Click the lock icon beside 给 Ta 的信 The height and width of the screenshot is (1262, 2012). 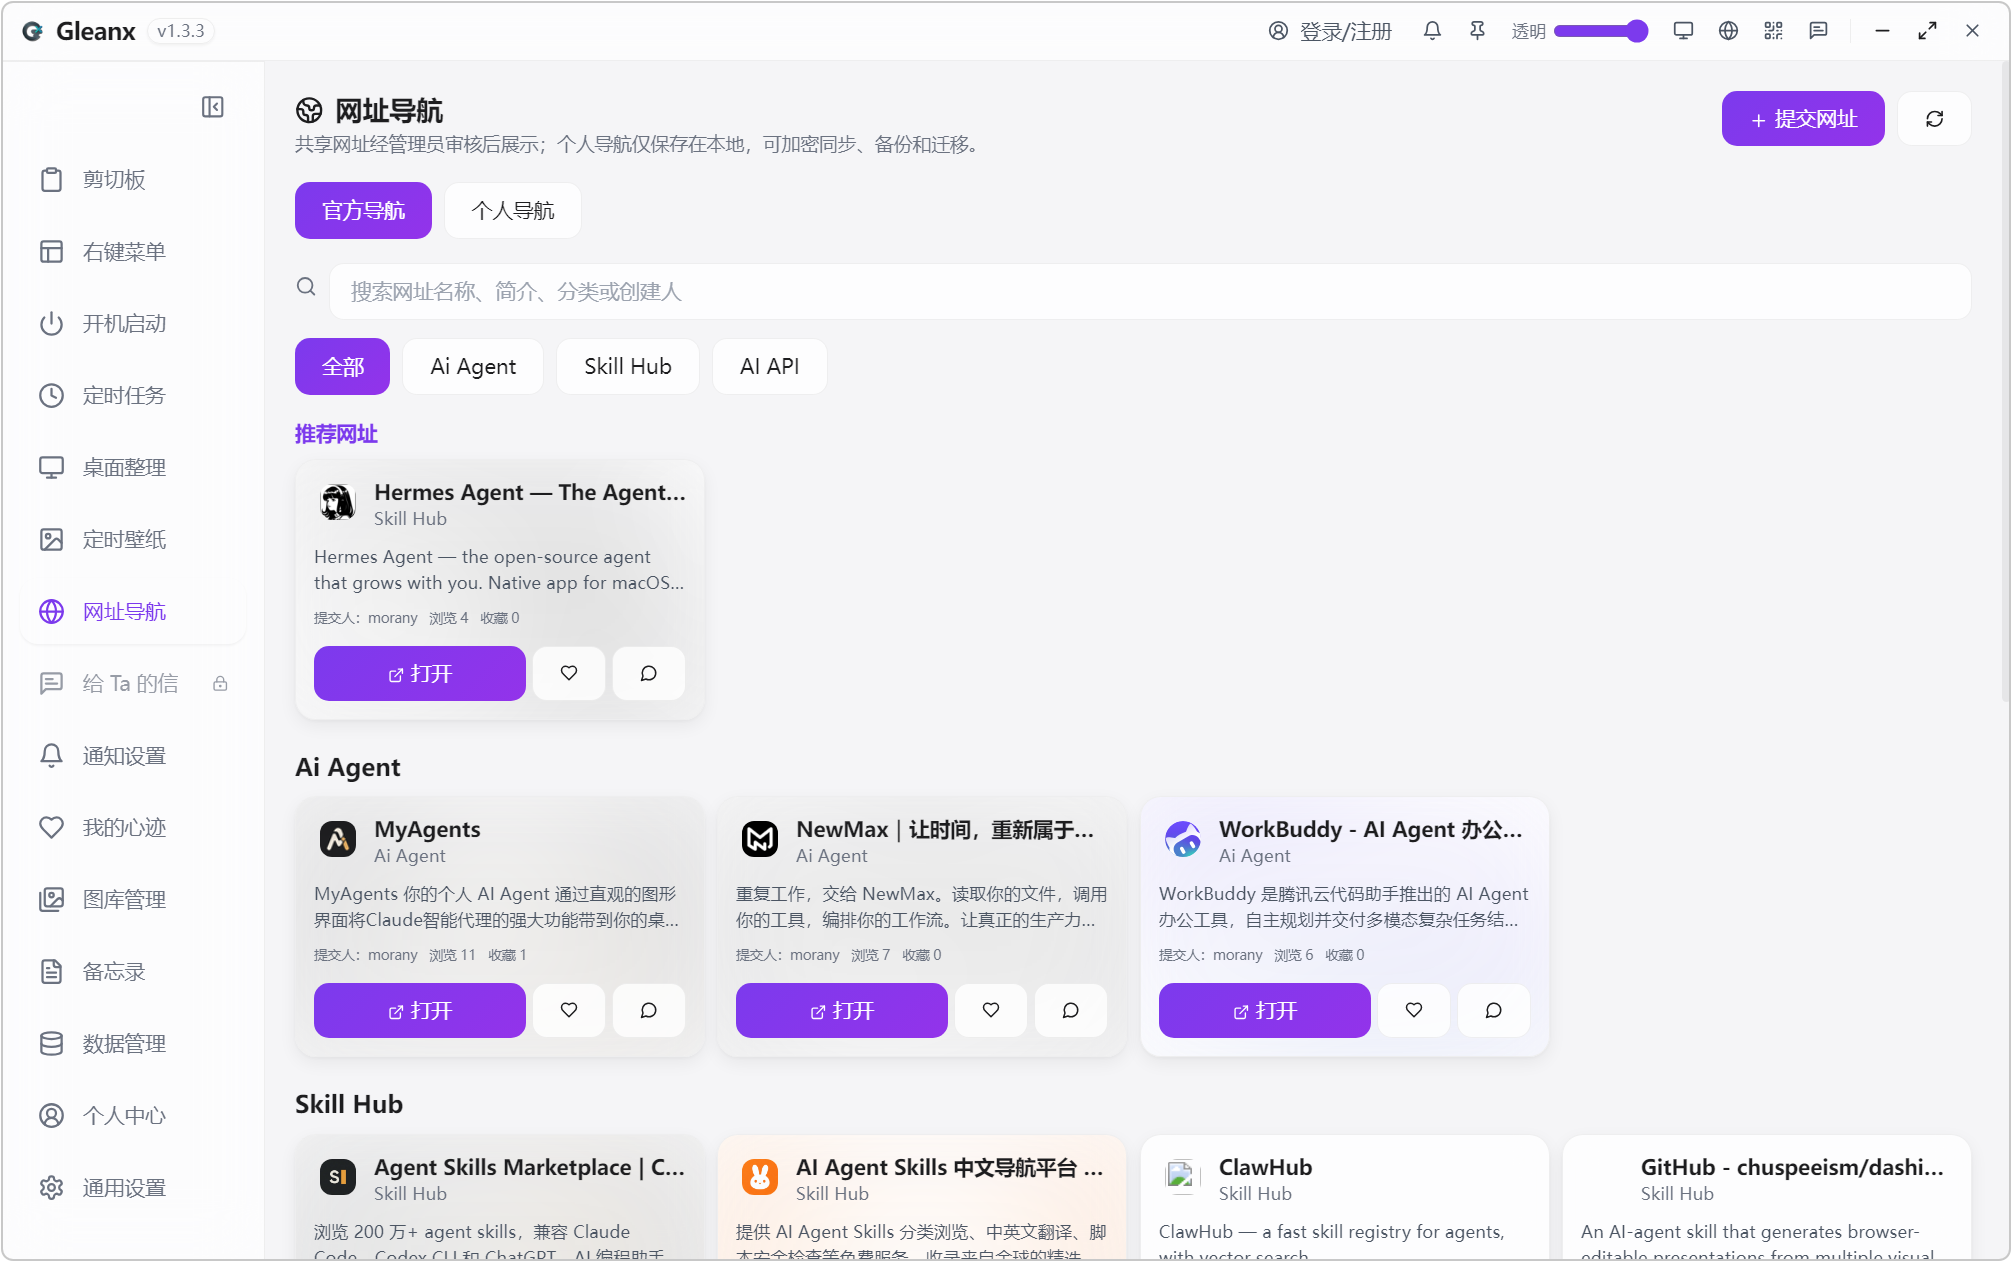point(220,683)
